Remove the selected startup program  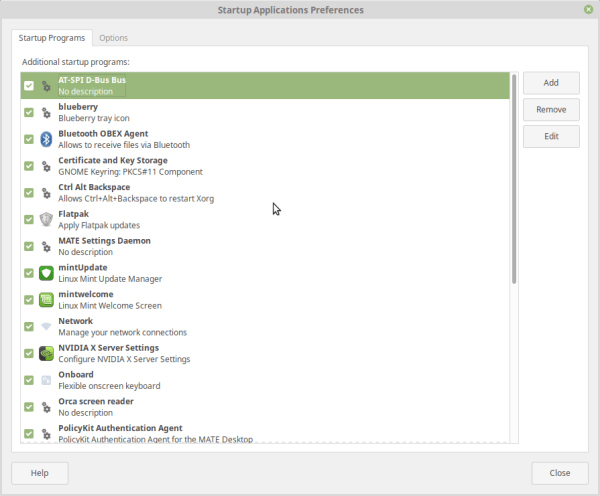click(551, 109)
